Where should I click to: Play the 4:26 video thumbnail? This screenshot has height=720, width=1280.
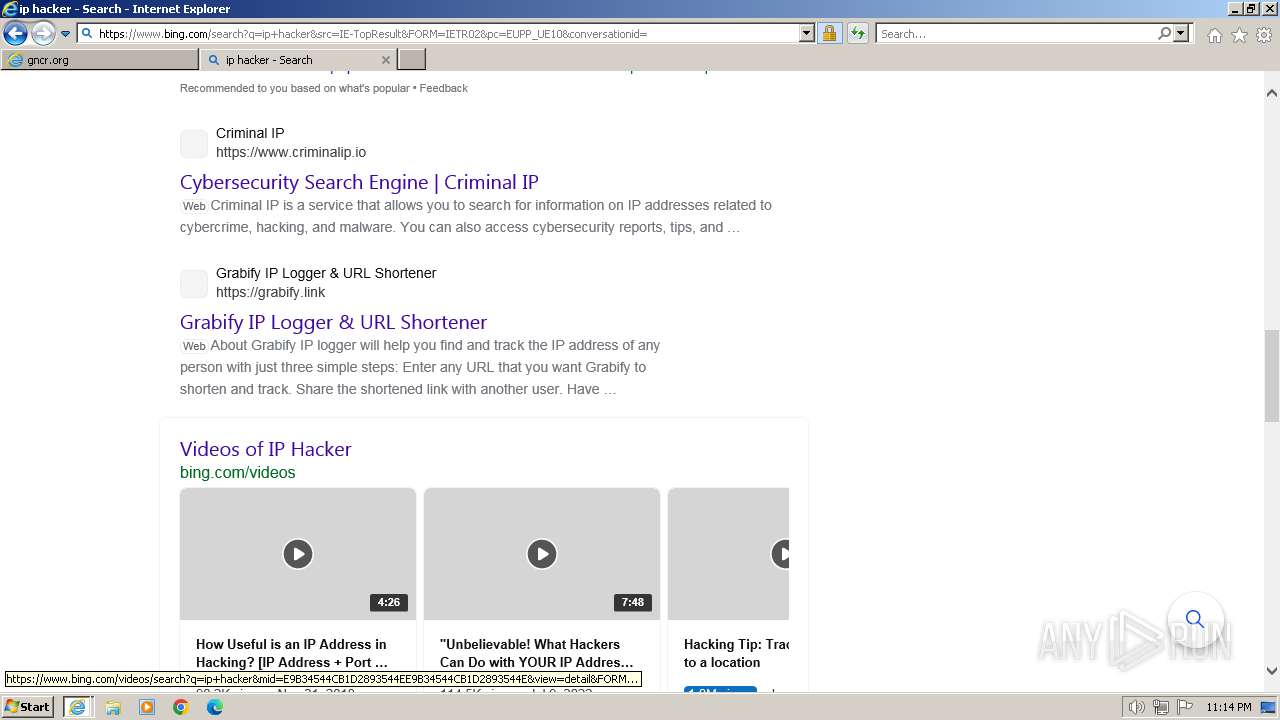click(x=297, y=553)
